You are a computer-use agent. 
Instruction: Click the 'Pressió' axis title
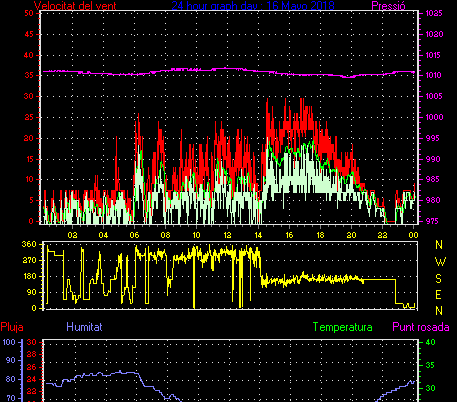click(x=388, y=5)
